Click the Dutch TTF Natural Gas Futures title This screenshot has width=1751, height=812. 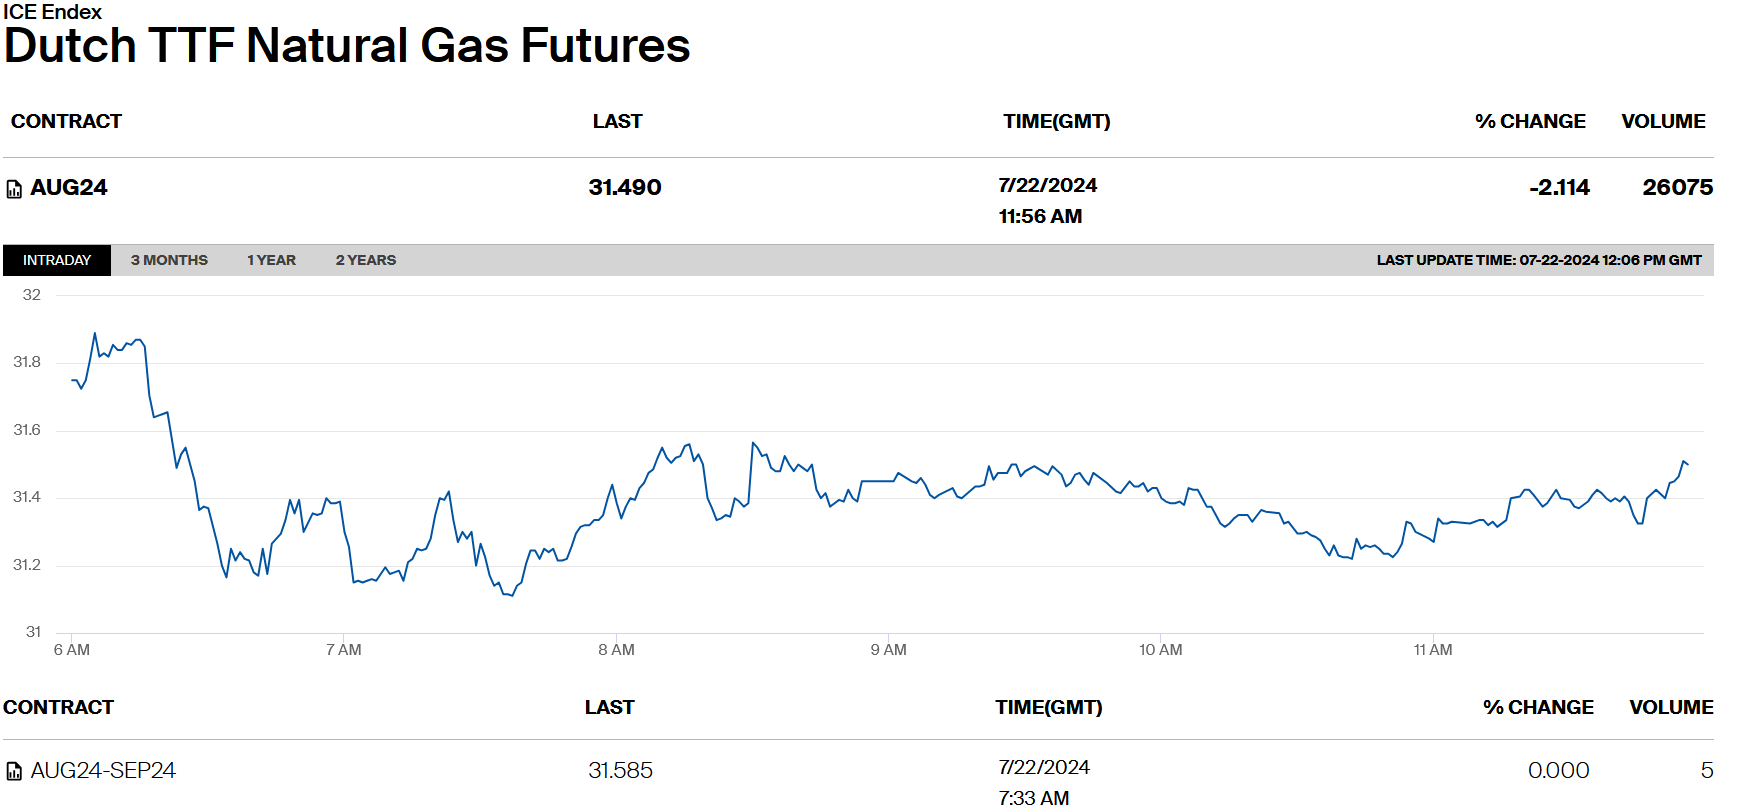pos(347,46)
